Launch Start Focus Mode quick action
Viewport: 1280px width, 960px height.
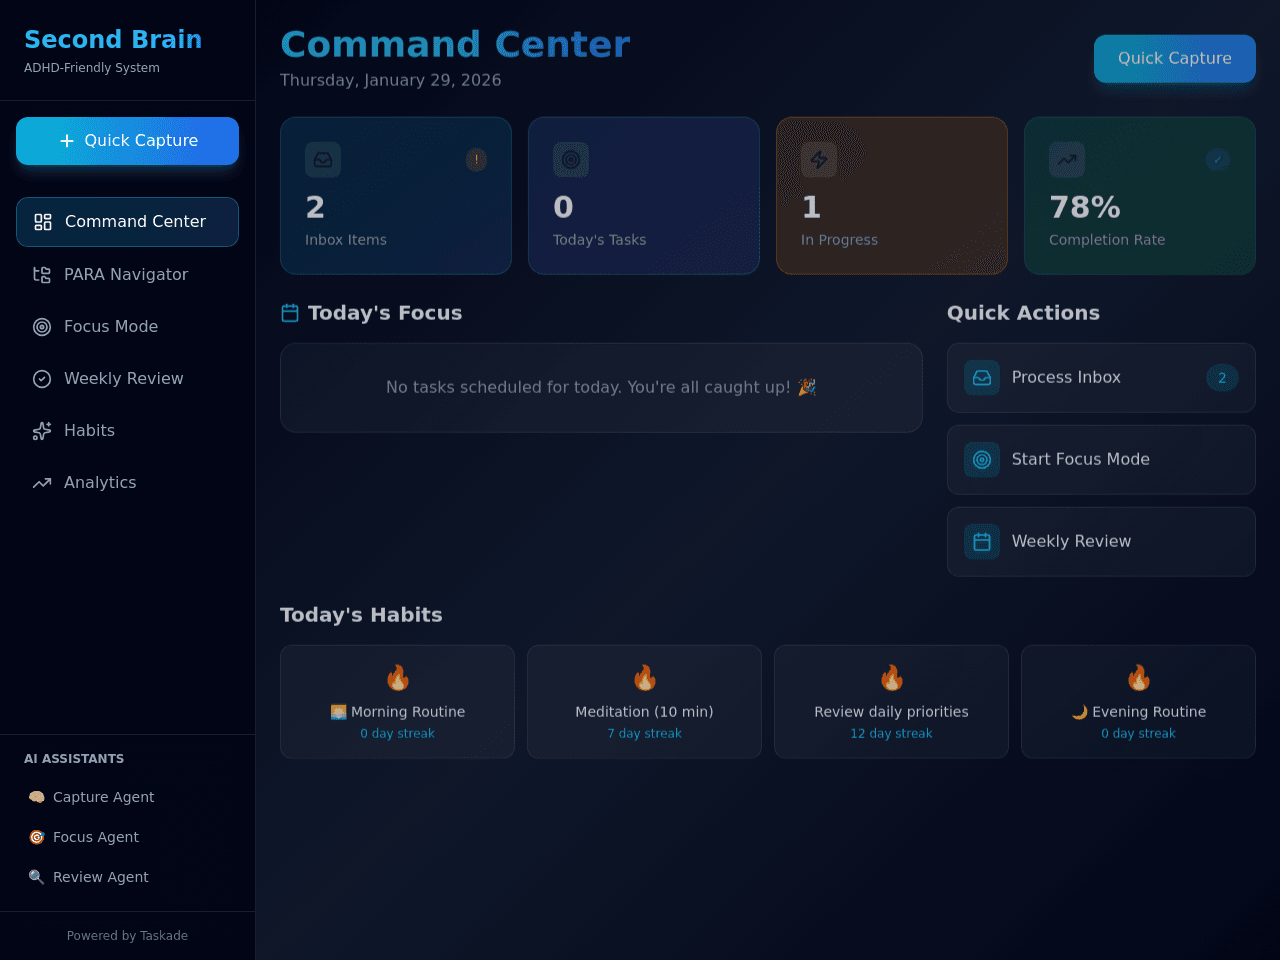click(1101, 460)
